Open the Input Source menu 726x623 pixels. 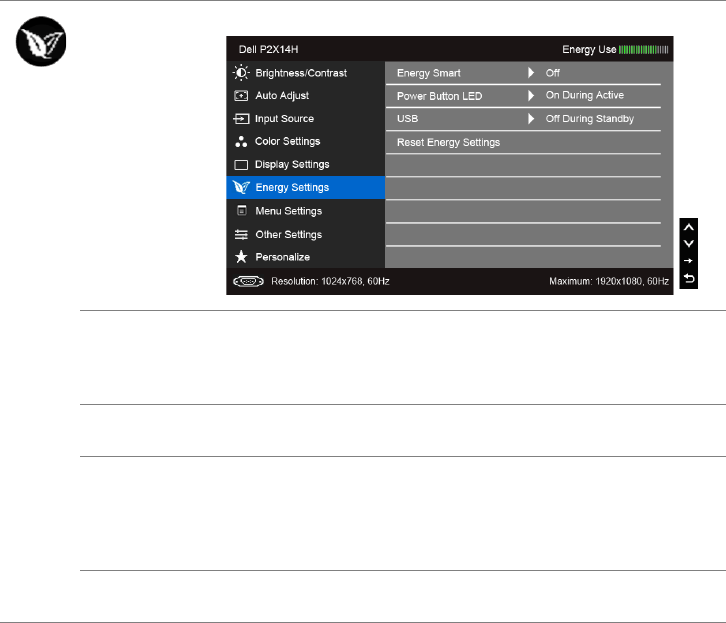tap(306, 119)
